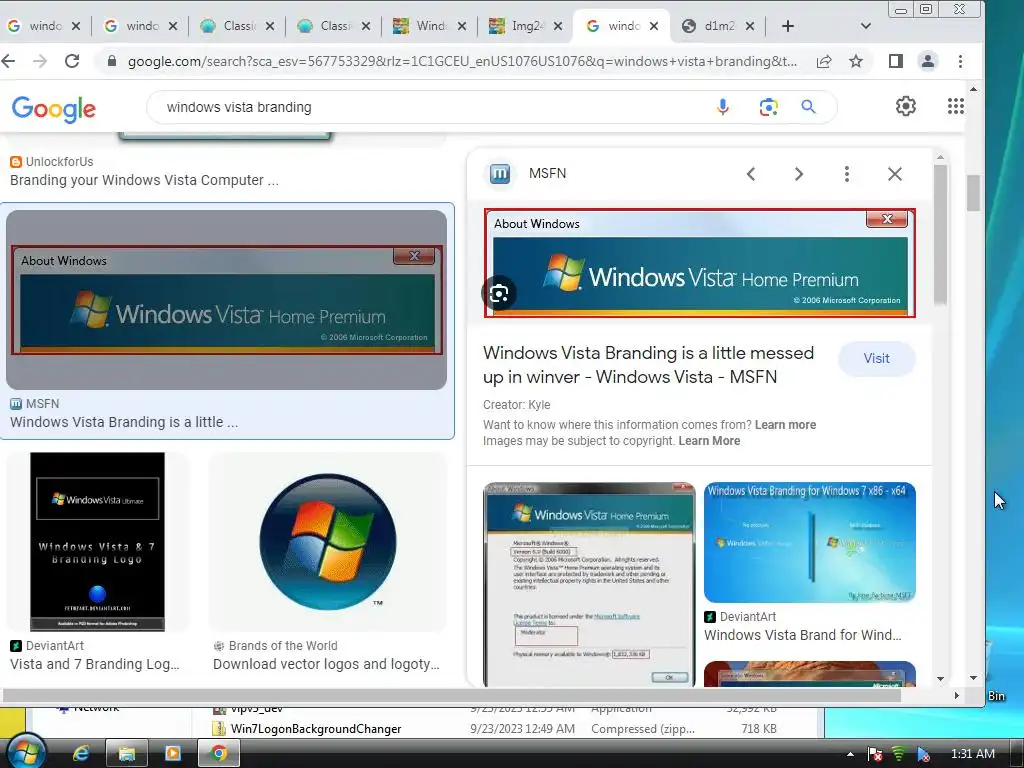The width and height of the screenshot is (1024, 768).
Task: Show next image in the preview panel
Action: click(799, 174)
